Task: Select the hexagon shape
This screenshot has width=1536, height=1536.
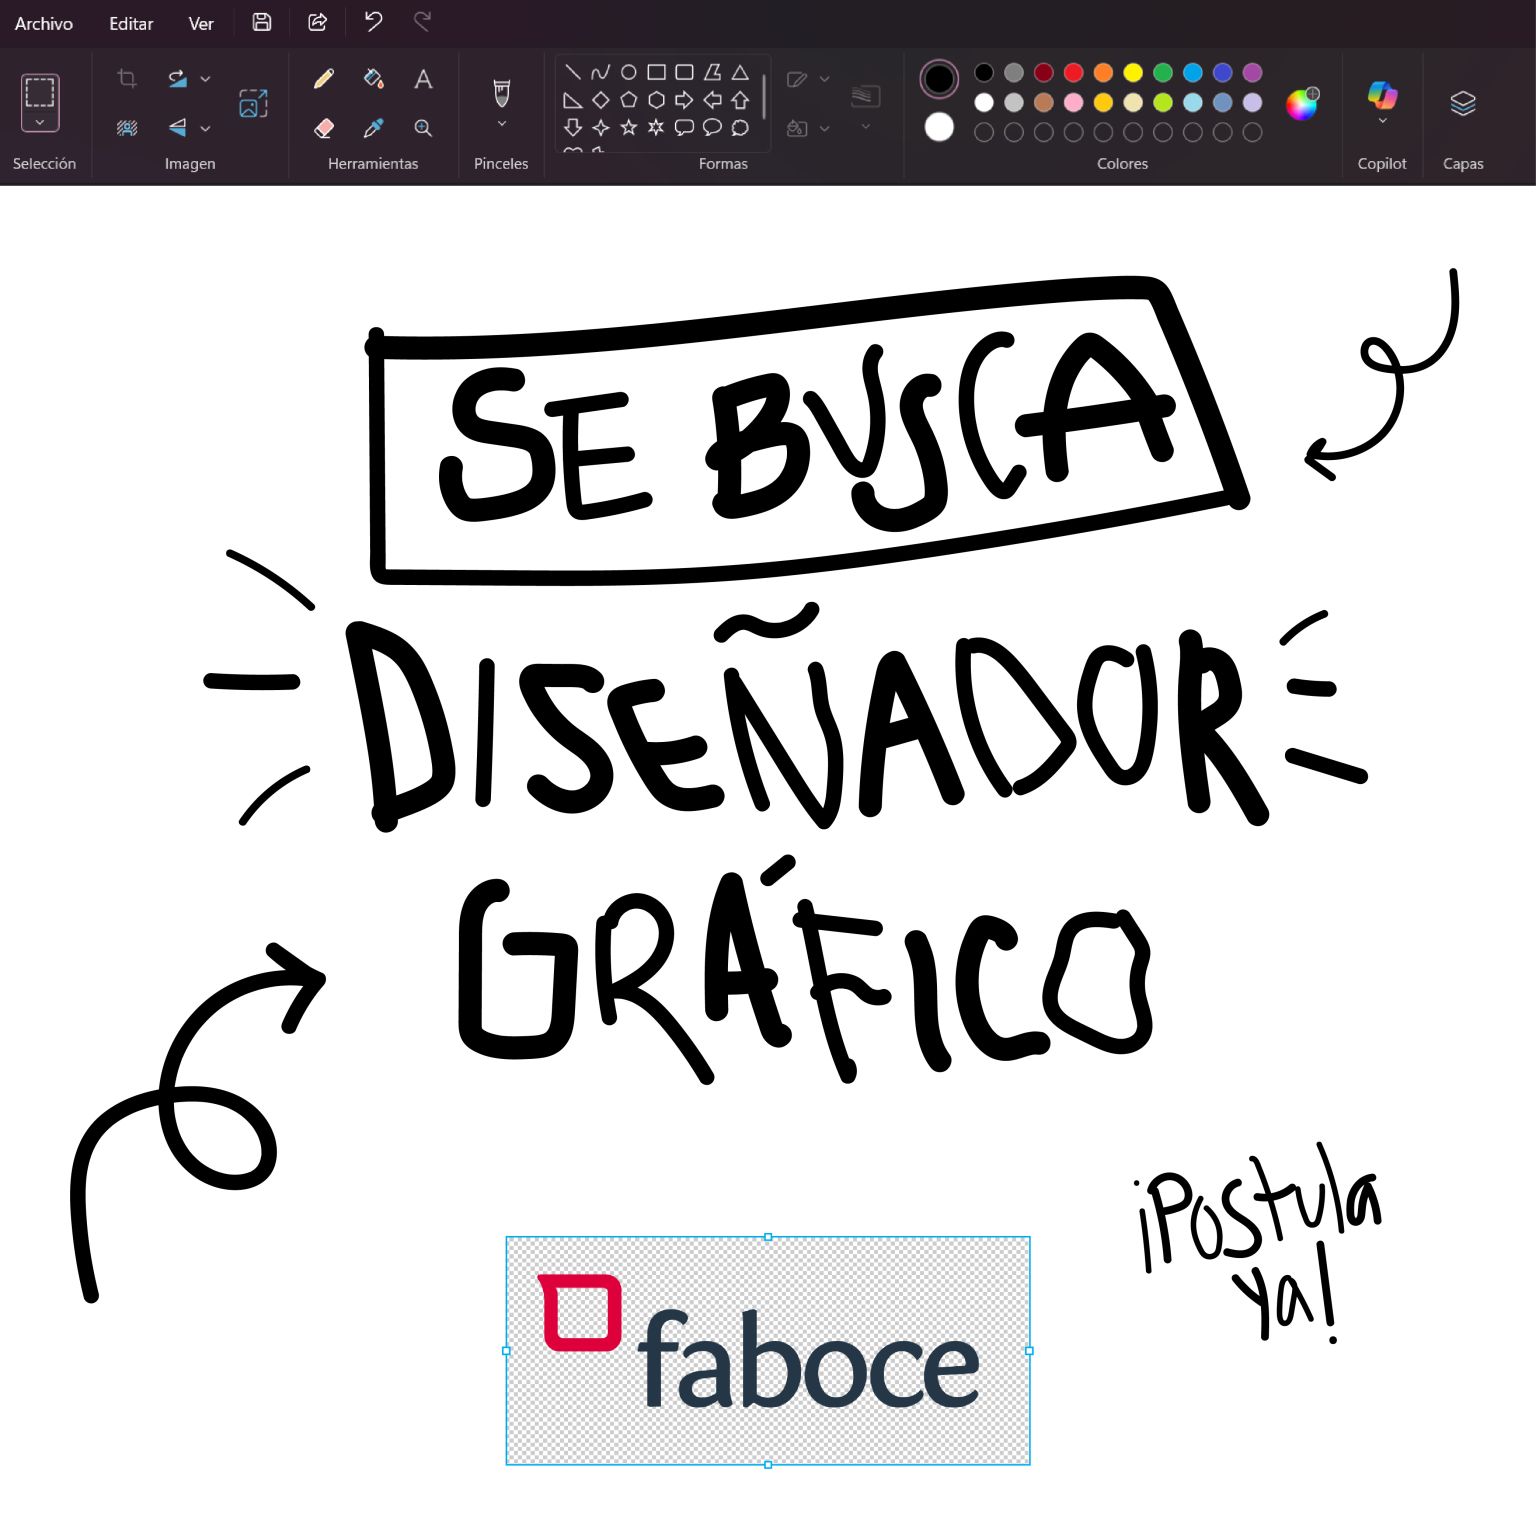Action: (x=656, y=100)
